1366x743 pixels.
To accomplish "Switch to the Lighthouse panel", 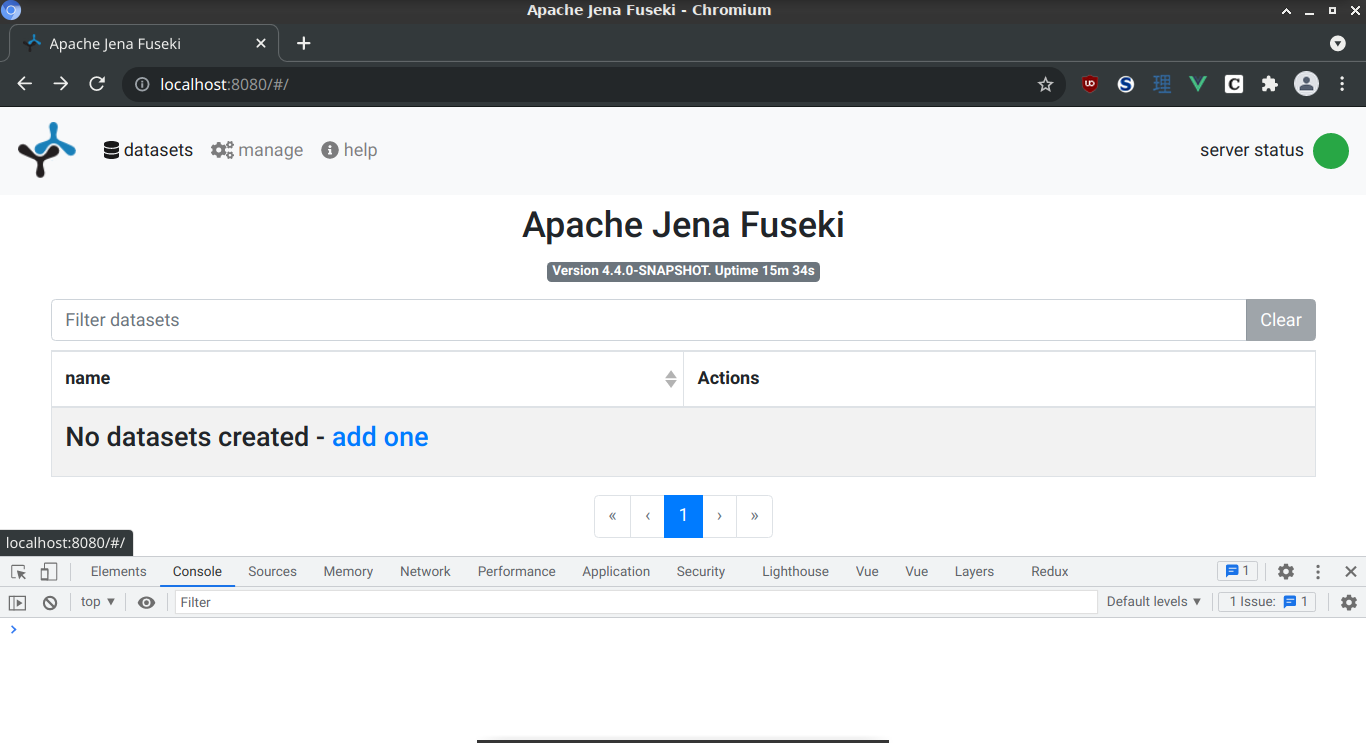I will (x=795, y=572).
